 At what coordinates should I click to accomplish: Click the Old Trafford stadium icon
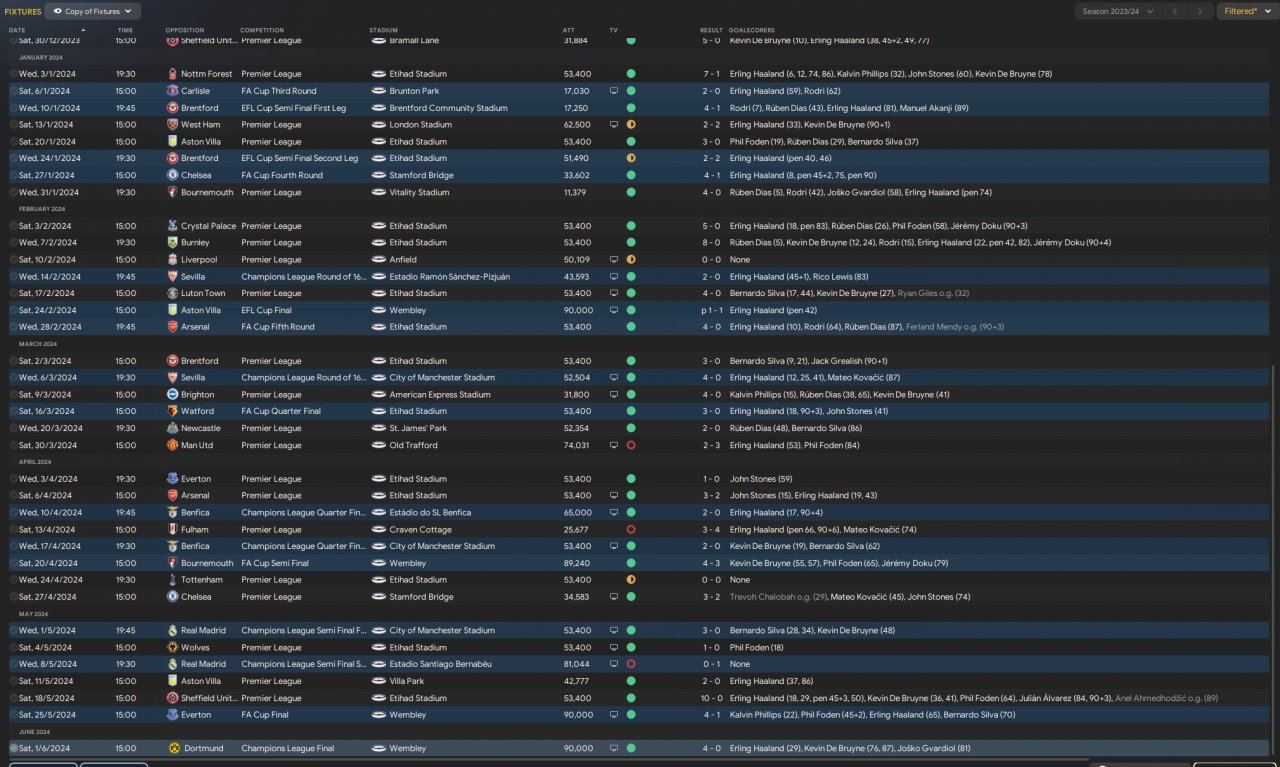click(x=378, y=445)
